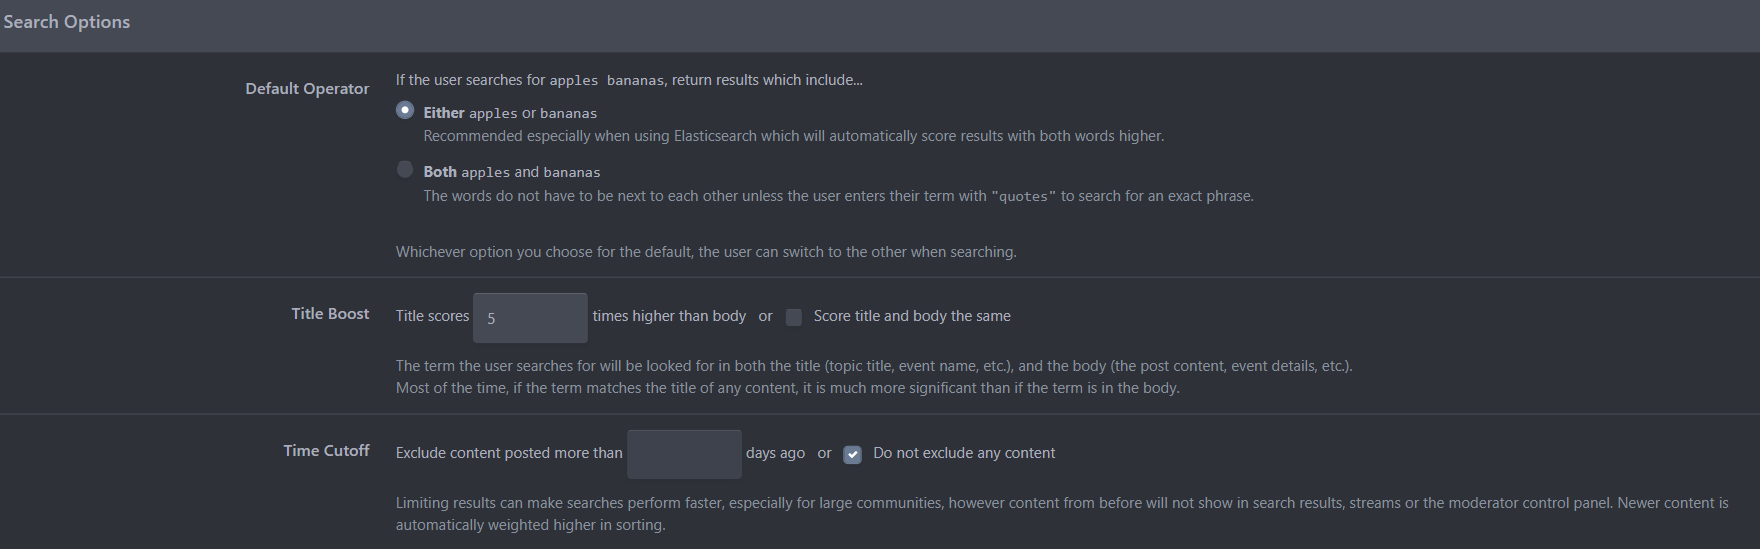Click the 'Limiting results' help description
1760x549 pixels.
click(x=1062, y=514)
